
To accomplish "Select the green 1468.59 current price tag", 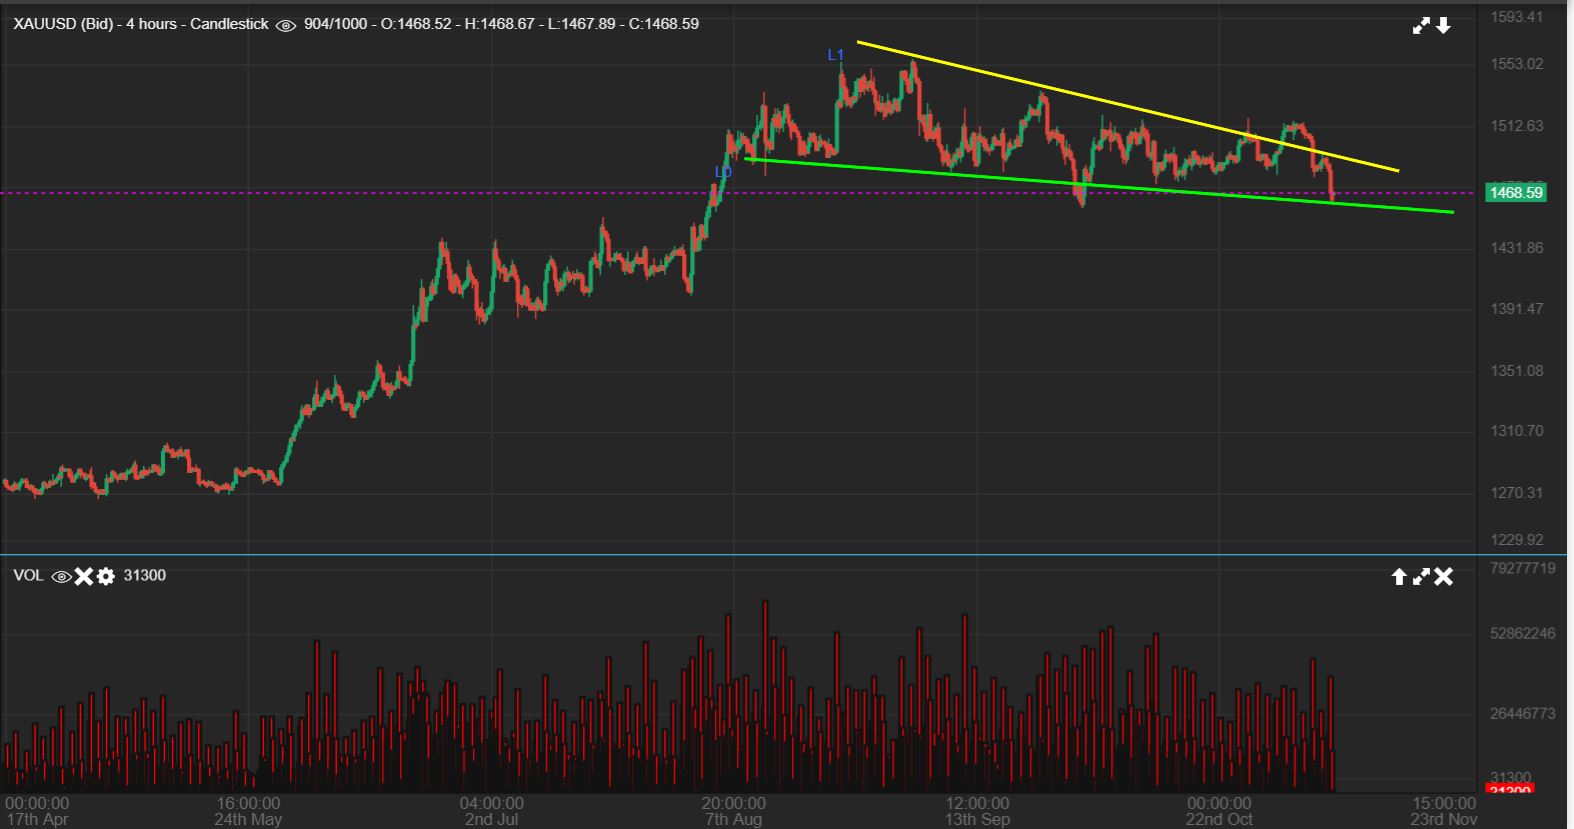I will coord(1515,193).
